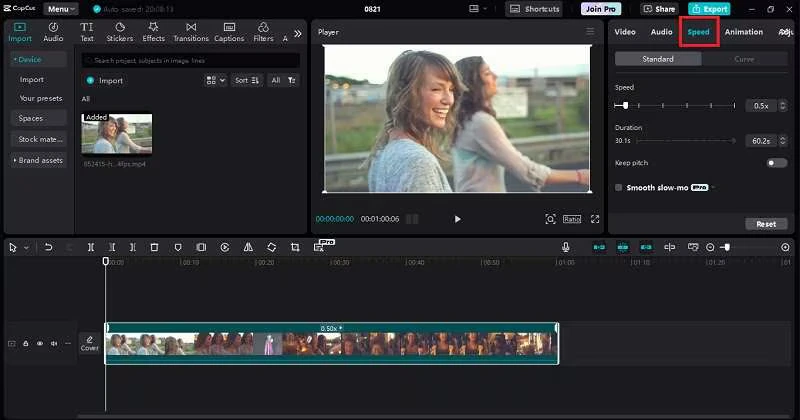Image resolution: width=800 pixels, height=420 pixels.
Task: Open the Ratio selector in player
Action: tap(572, 219)
